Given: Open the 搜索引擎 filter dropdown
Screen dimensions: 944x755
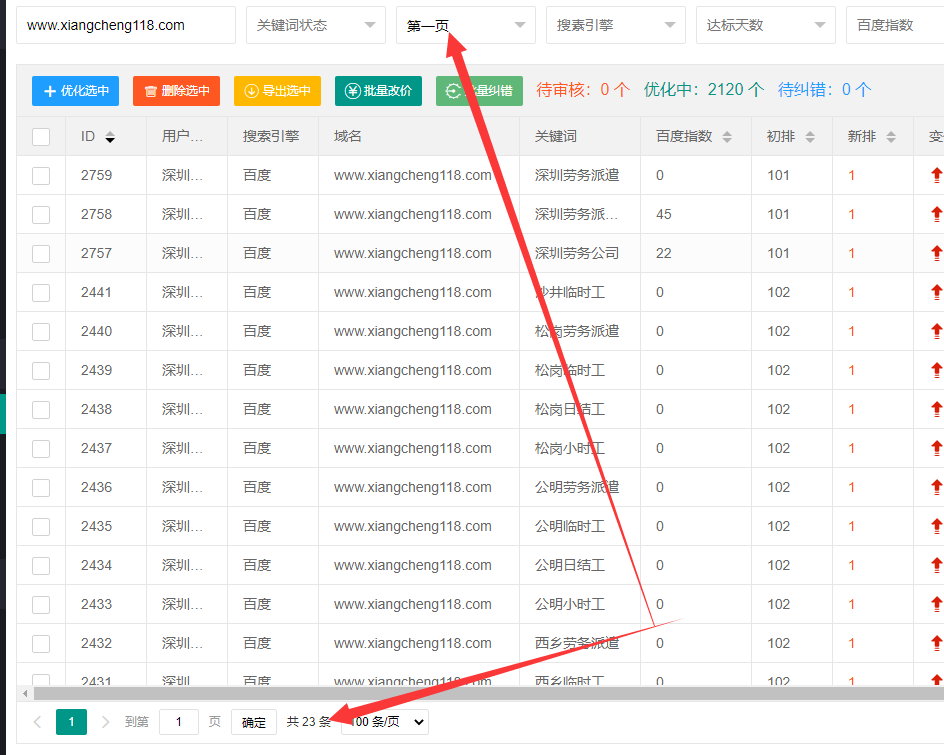Looking at the screenshot, I should [x=615, y=25].
